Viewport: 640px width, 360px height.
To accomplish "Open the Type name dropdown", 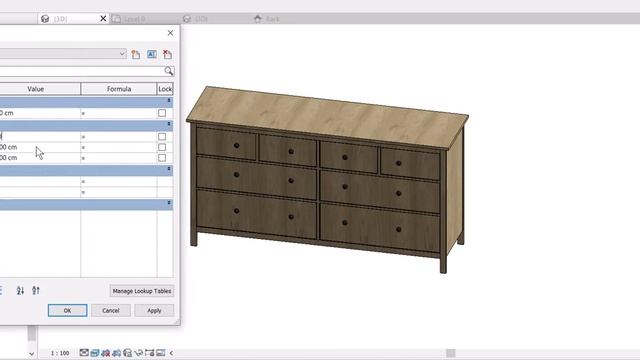I will point(122,54).
